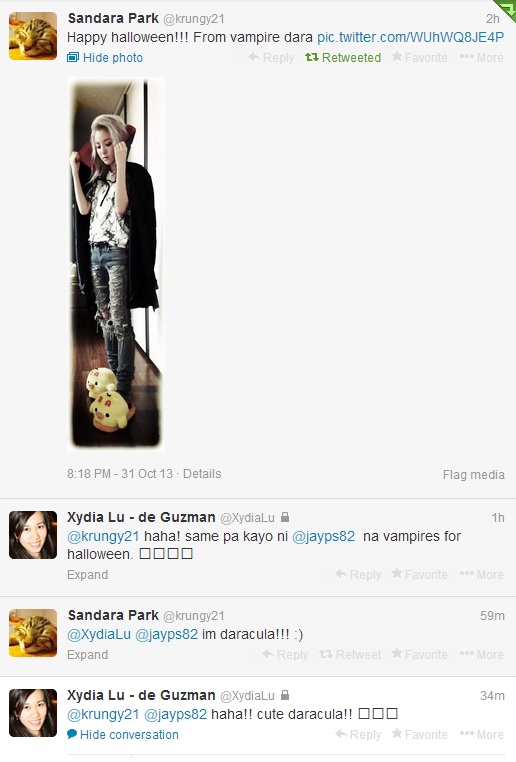Open Details for the 31 Oct 13 tweet

pos(202,474)
